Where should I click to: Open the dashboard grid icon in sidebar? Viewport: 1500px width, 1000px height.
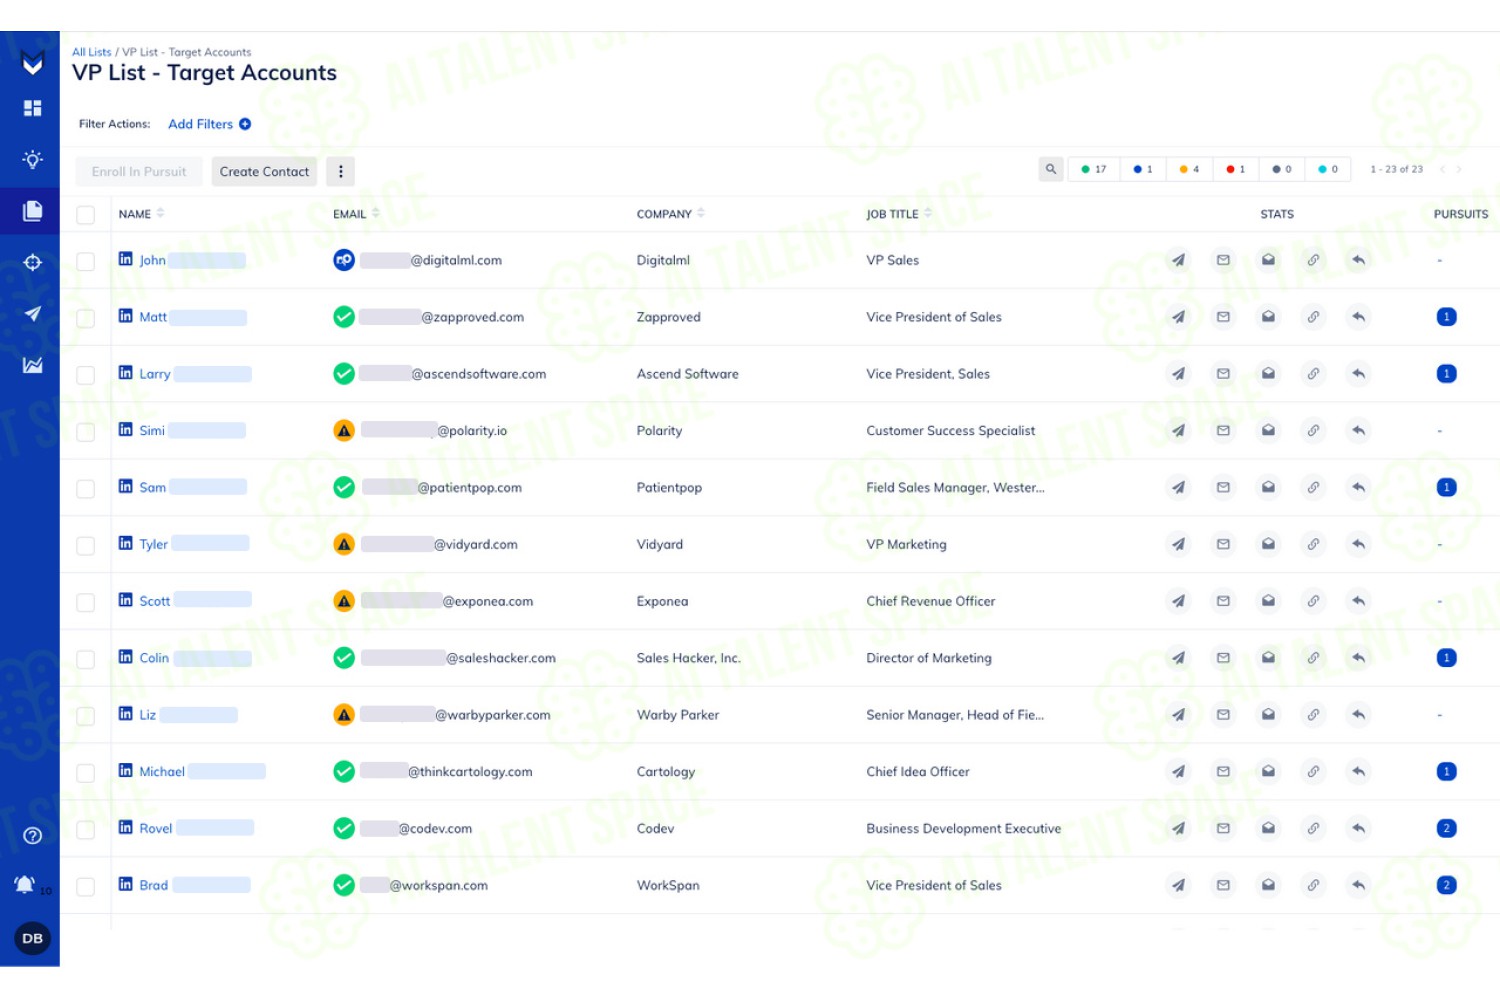point(32,108)
